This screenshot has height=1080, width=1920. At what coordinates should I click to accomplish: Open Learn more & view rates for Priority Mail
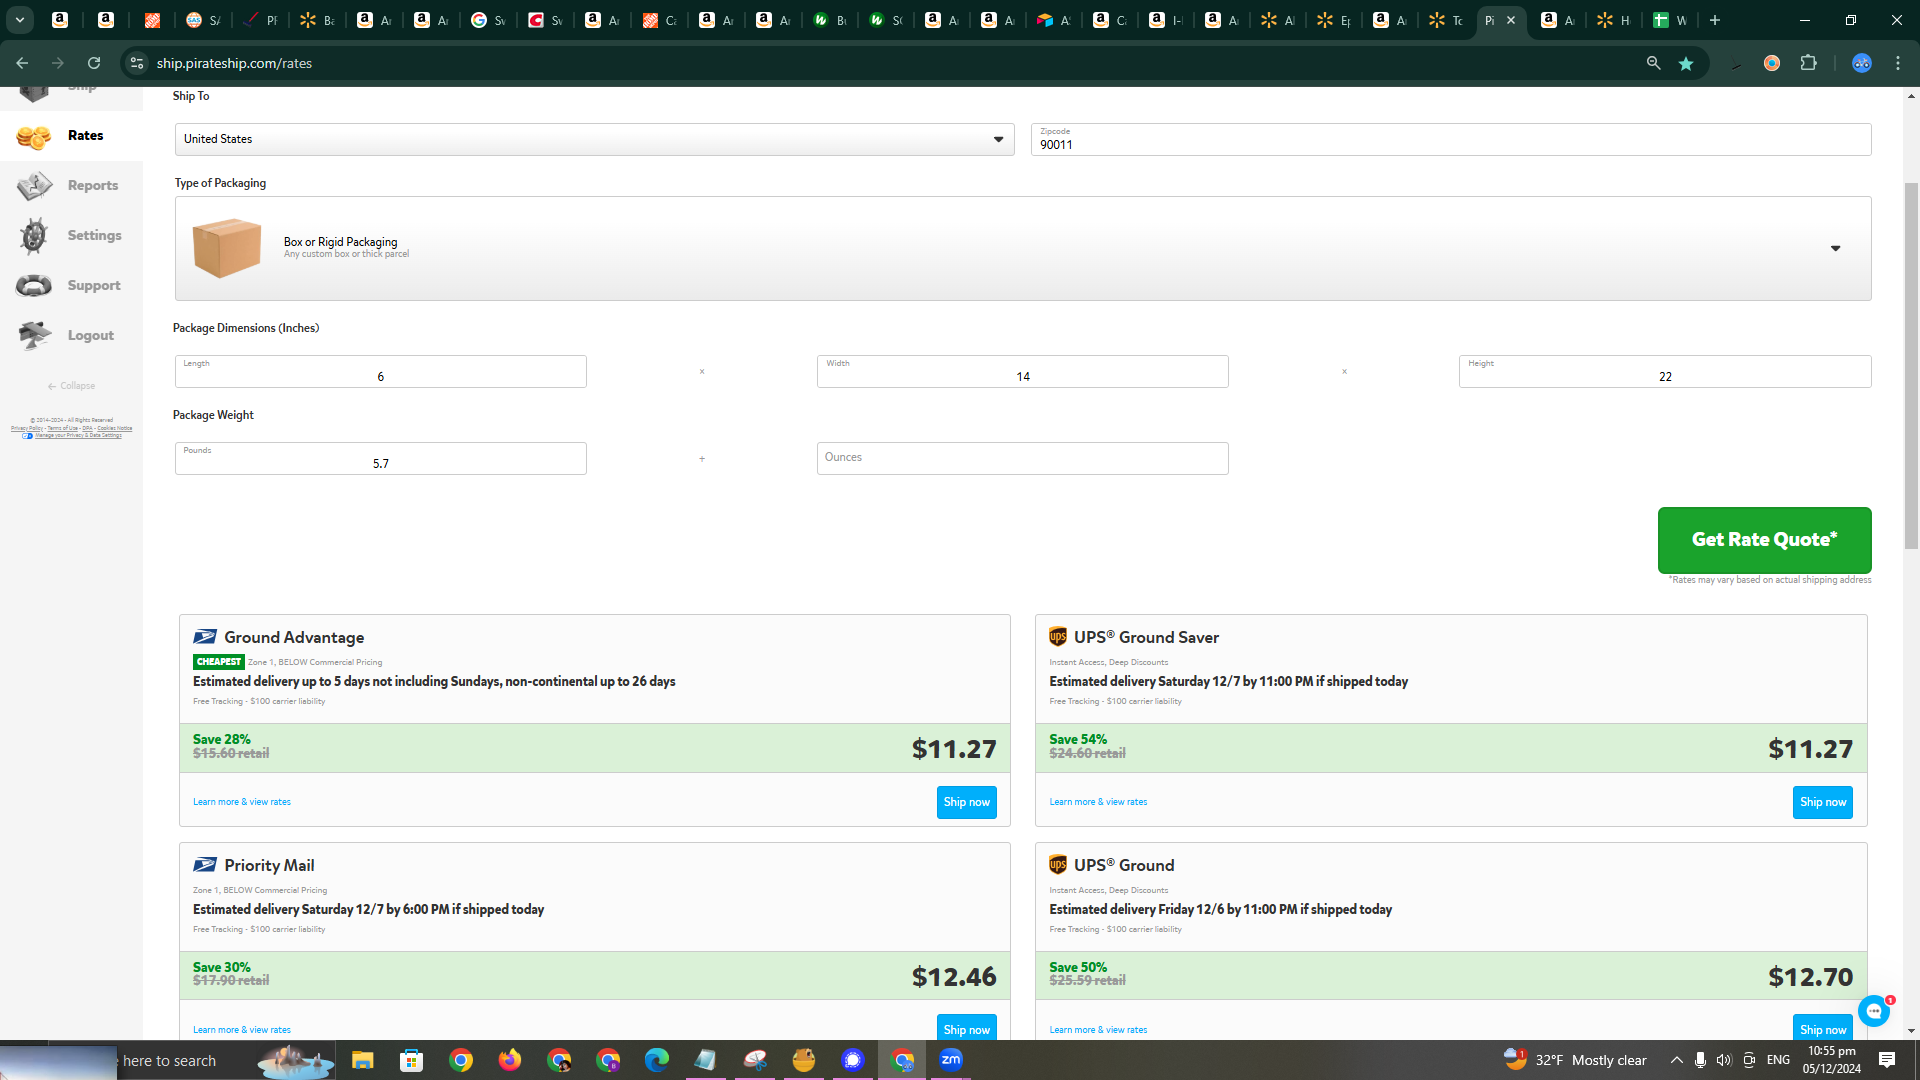pyautogui.click(x=242, y=1030)
